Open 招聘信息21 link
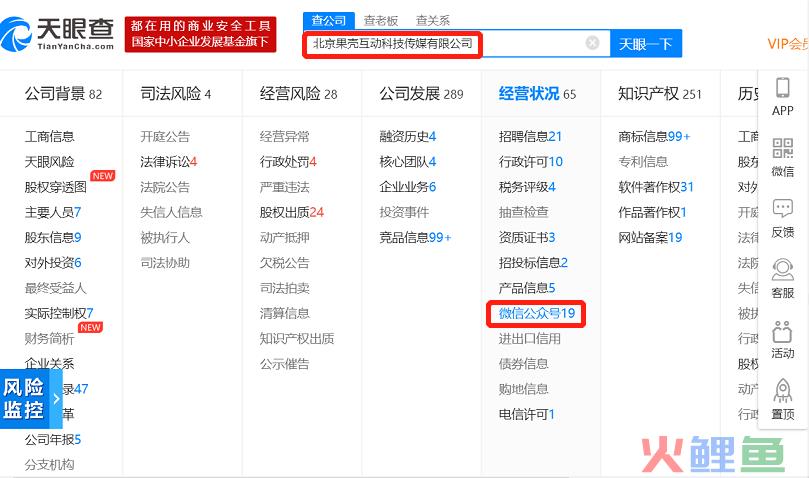Image resolution: width=809 pixels, height=478 pixels. click(530, 136)
